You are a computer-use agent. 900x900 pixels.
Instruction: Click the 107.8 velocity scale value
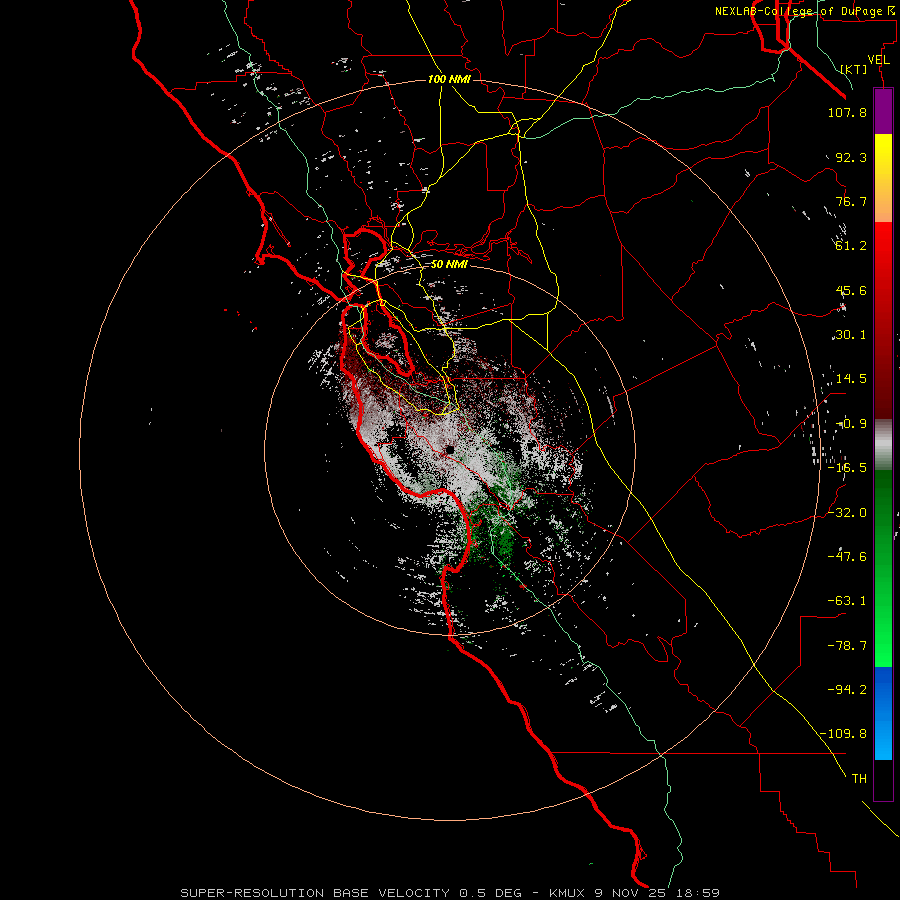pyautogui.click(x=847, y=112)
